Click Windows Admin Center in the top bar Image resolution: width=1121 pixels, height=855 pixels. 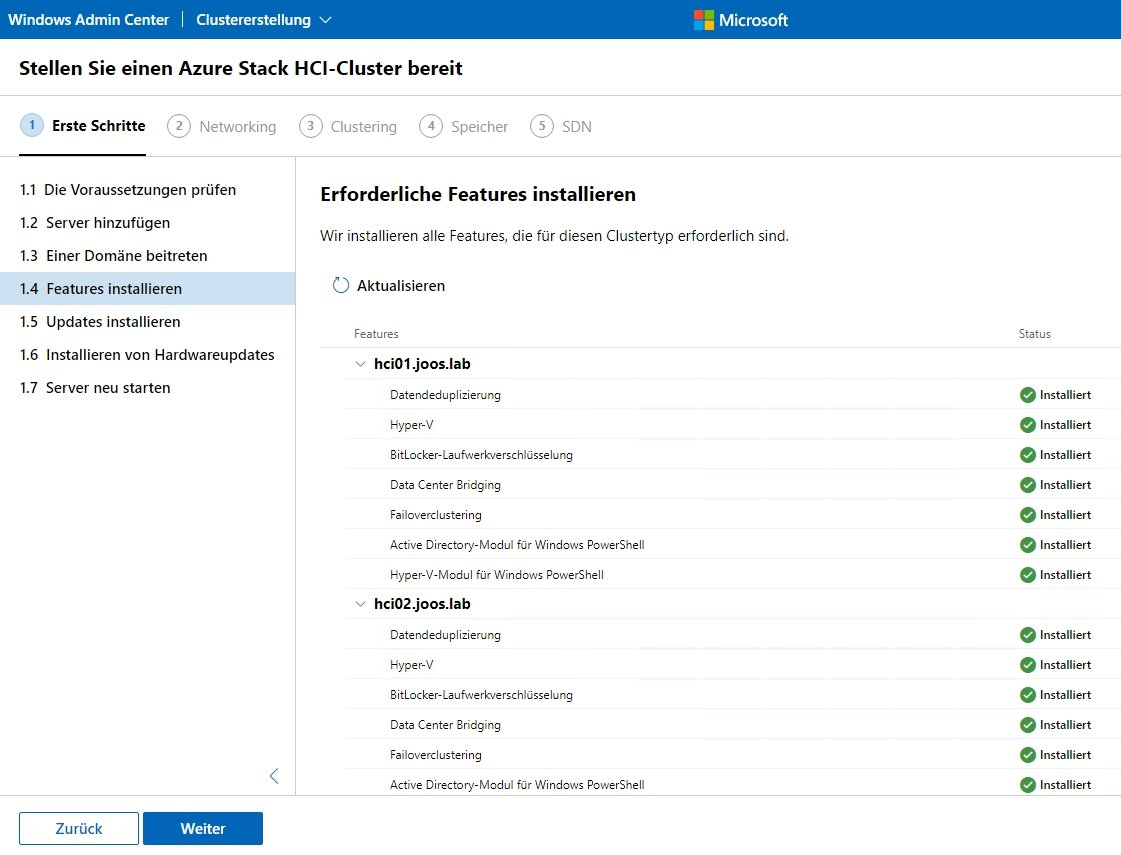(x=88, y=19)
